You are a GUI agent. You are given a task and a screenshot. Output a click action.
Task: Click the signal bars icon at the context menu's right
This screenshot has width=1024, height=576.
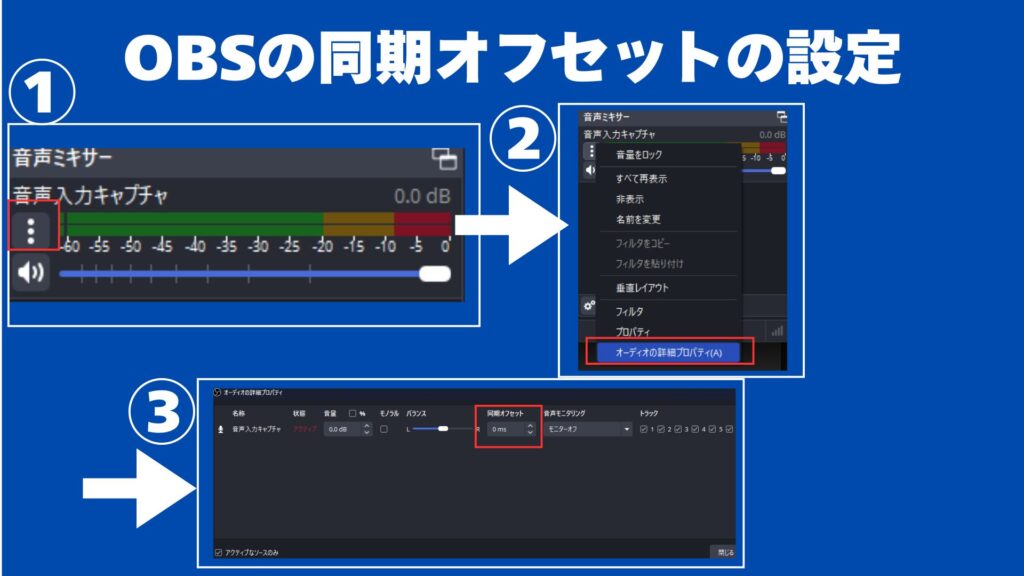tap(777, 329)
